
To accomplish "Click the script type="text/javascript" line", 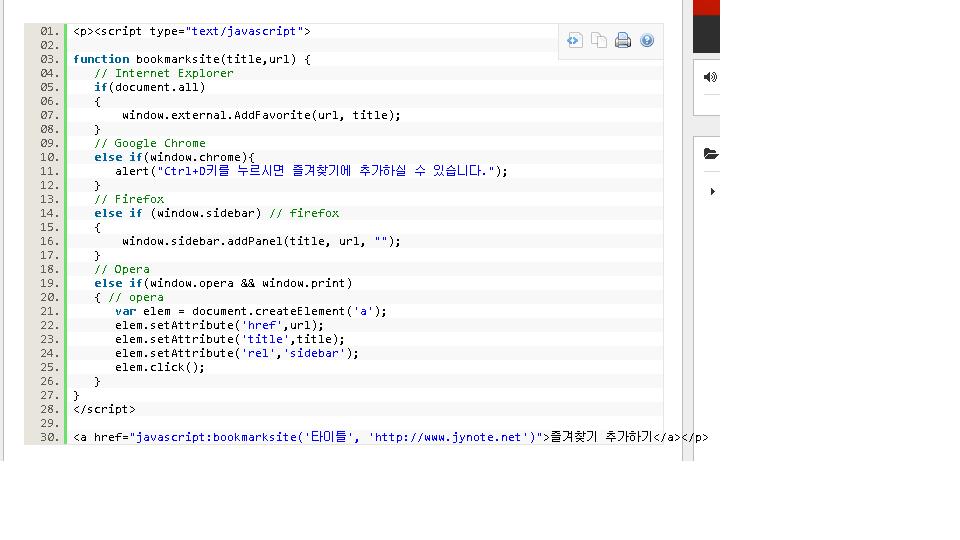I will point(192,31).
